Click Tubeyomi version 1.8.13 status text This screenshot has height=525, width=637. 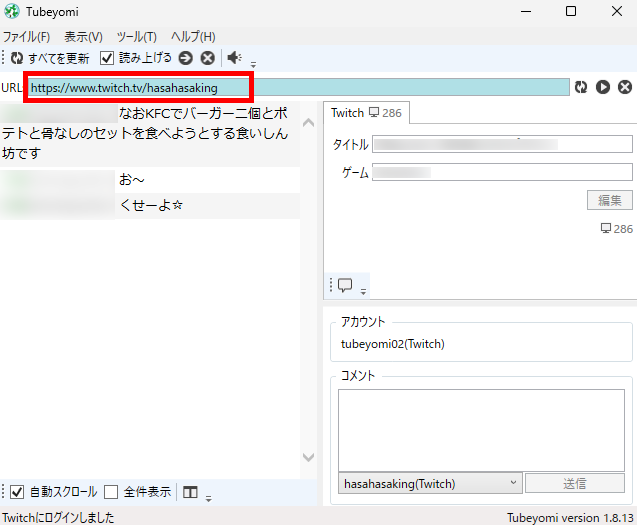pyautogui.click(x=570, y=518)
